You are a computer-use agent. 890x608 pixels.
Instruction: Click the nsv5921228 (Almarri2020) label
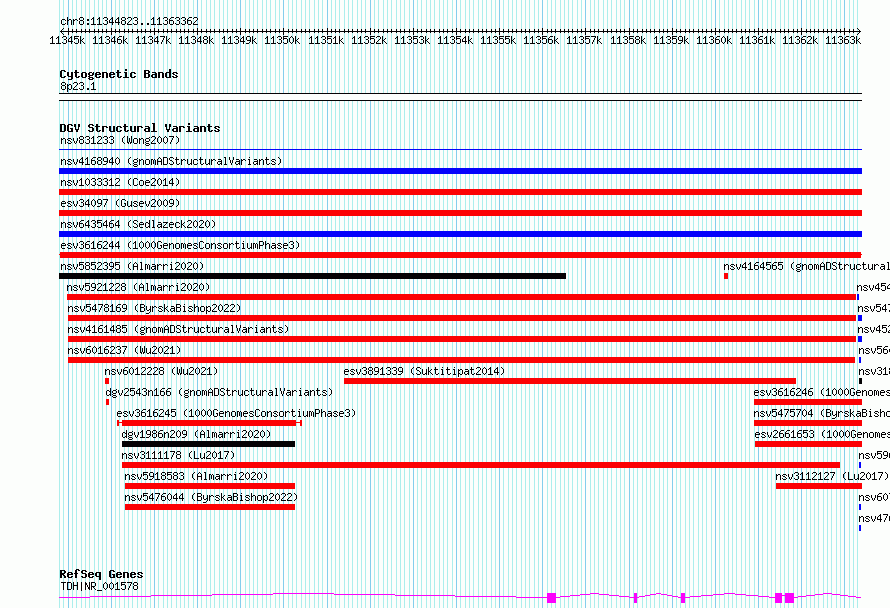click(138, 287)
